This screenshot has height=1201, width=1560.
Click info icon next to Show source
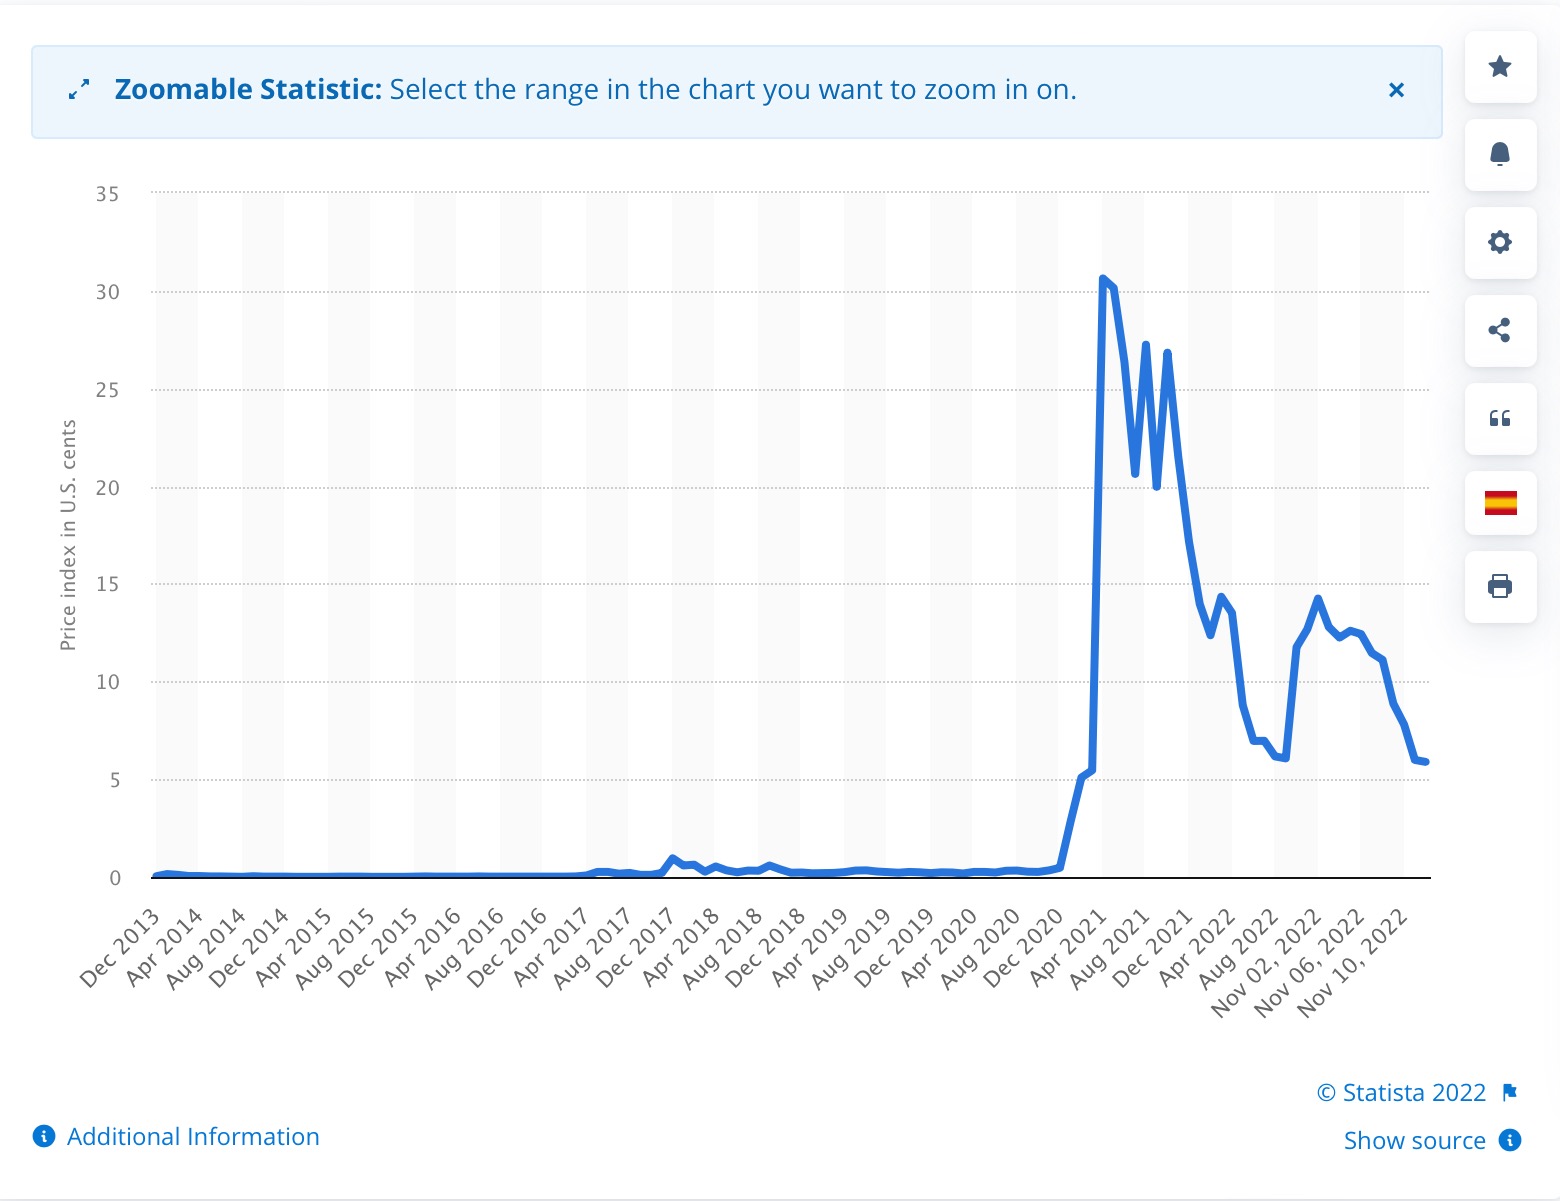pos(1510,1140)
